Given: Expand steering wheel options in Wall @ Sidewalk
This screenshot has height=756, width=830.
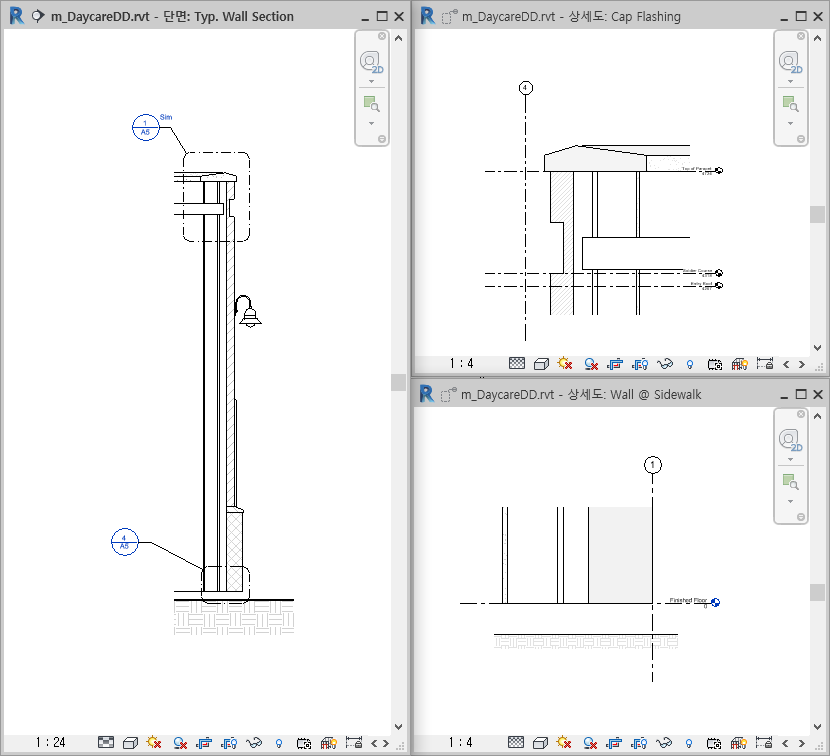Looking at the screenshot, I should point(790,460).
